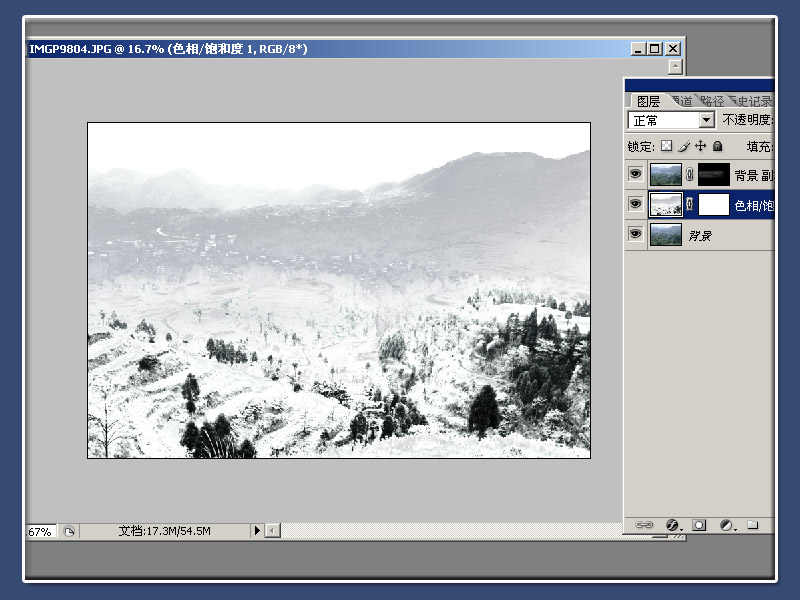800x600 pixels.
Task: Click horizontal scrollbar left arrow
Action: [272, 531]
